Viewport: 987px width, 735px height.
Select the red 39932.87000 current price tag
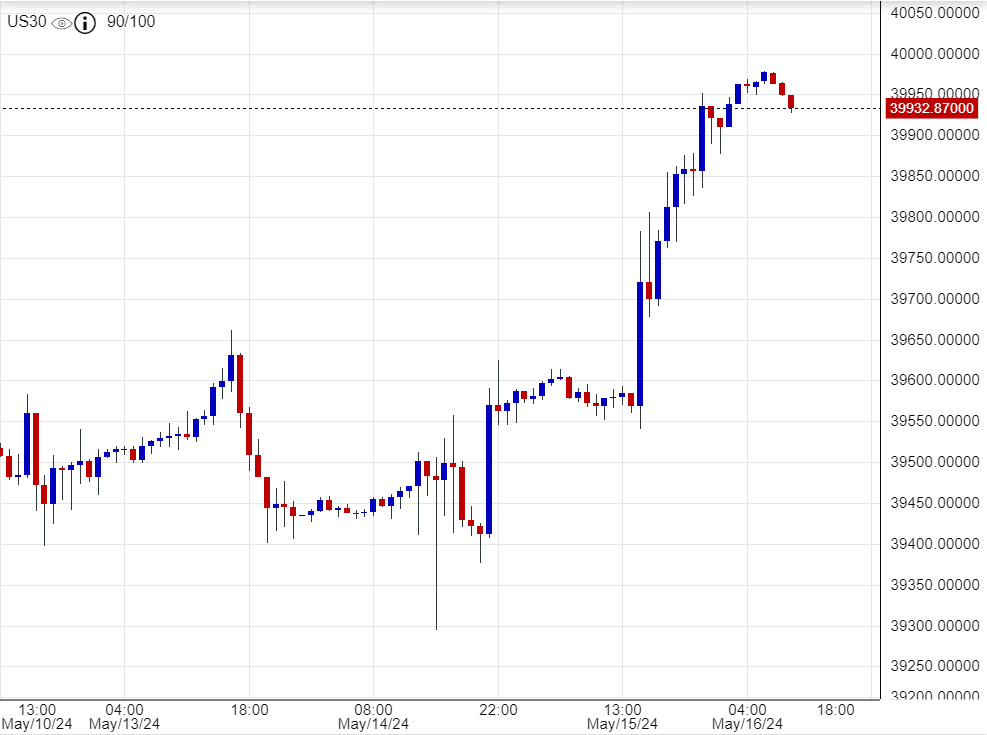coord(931,108)
